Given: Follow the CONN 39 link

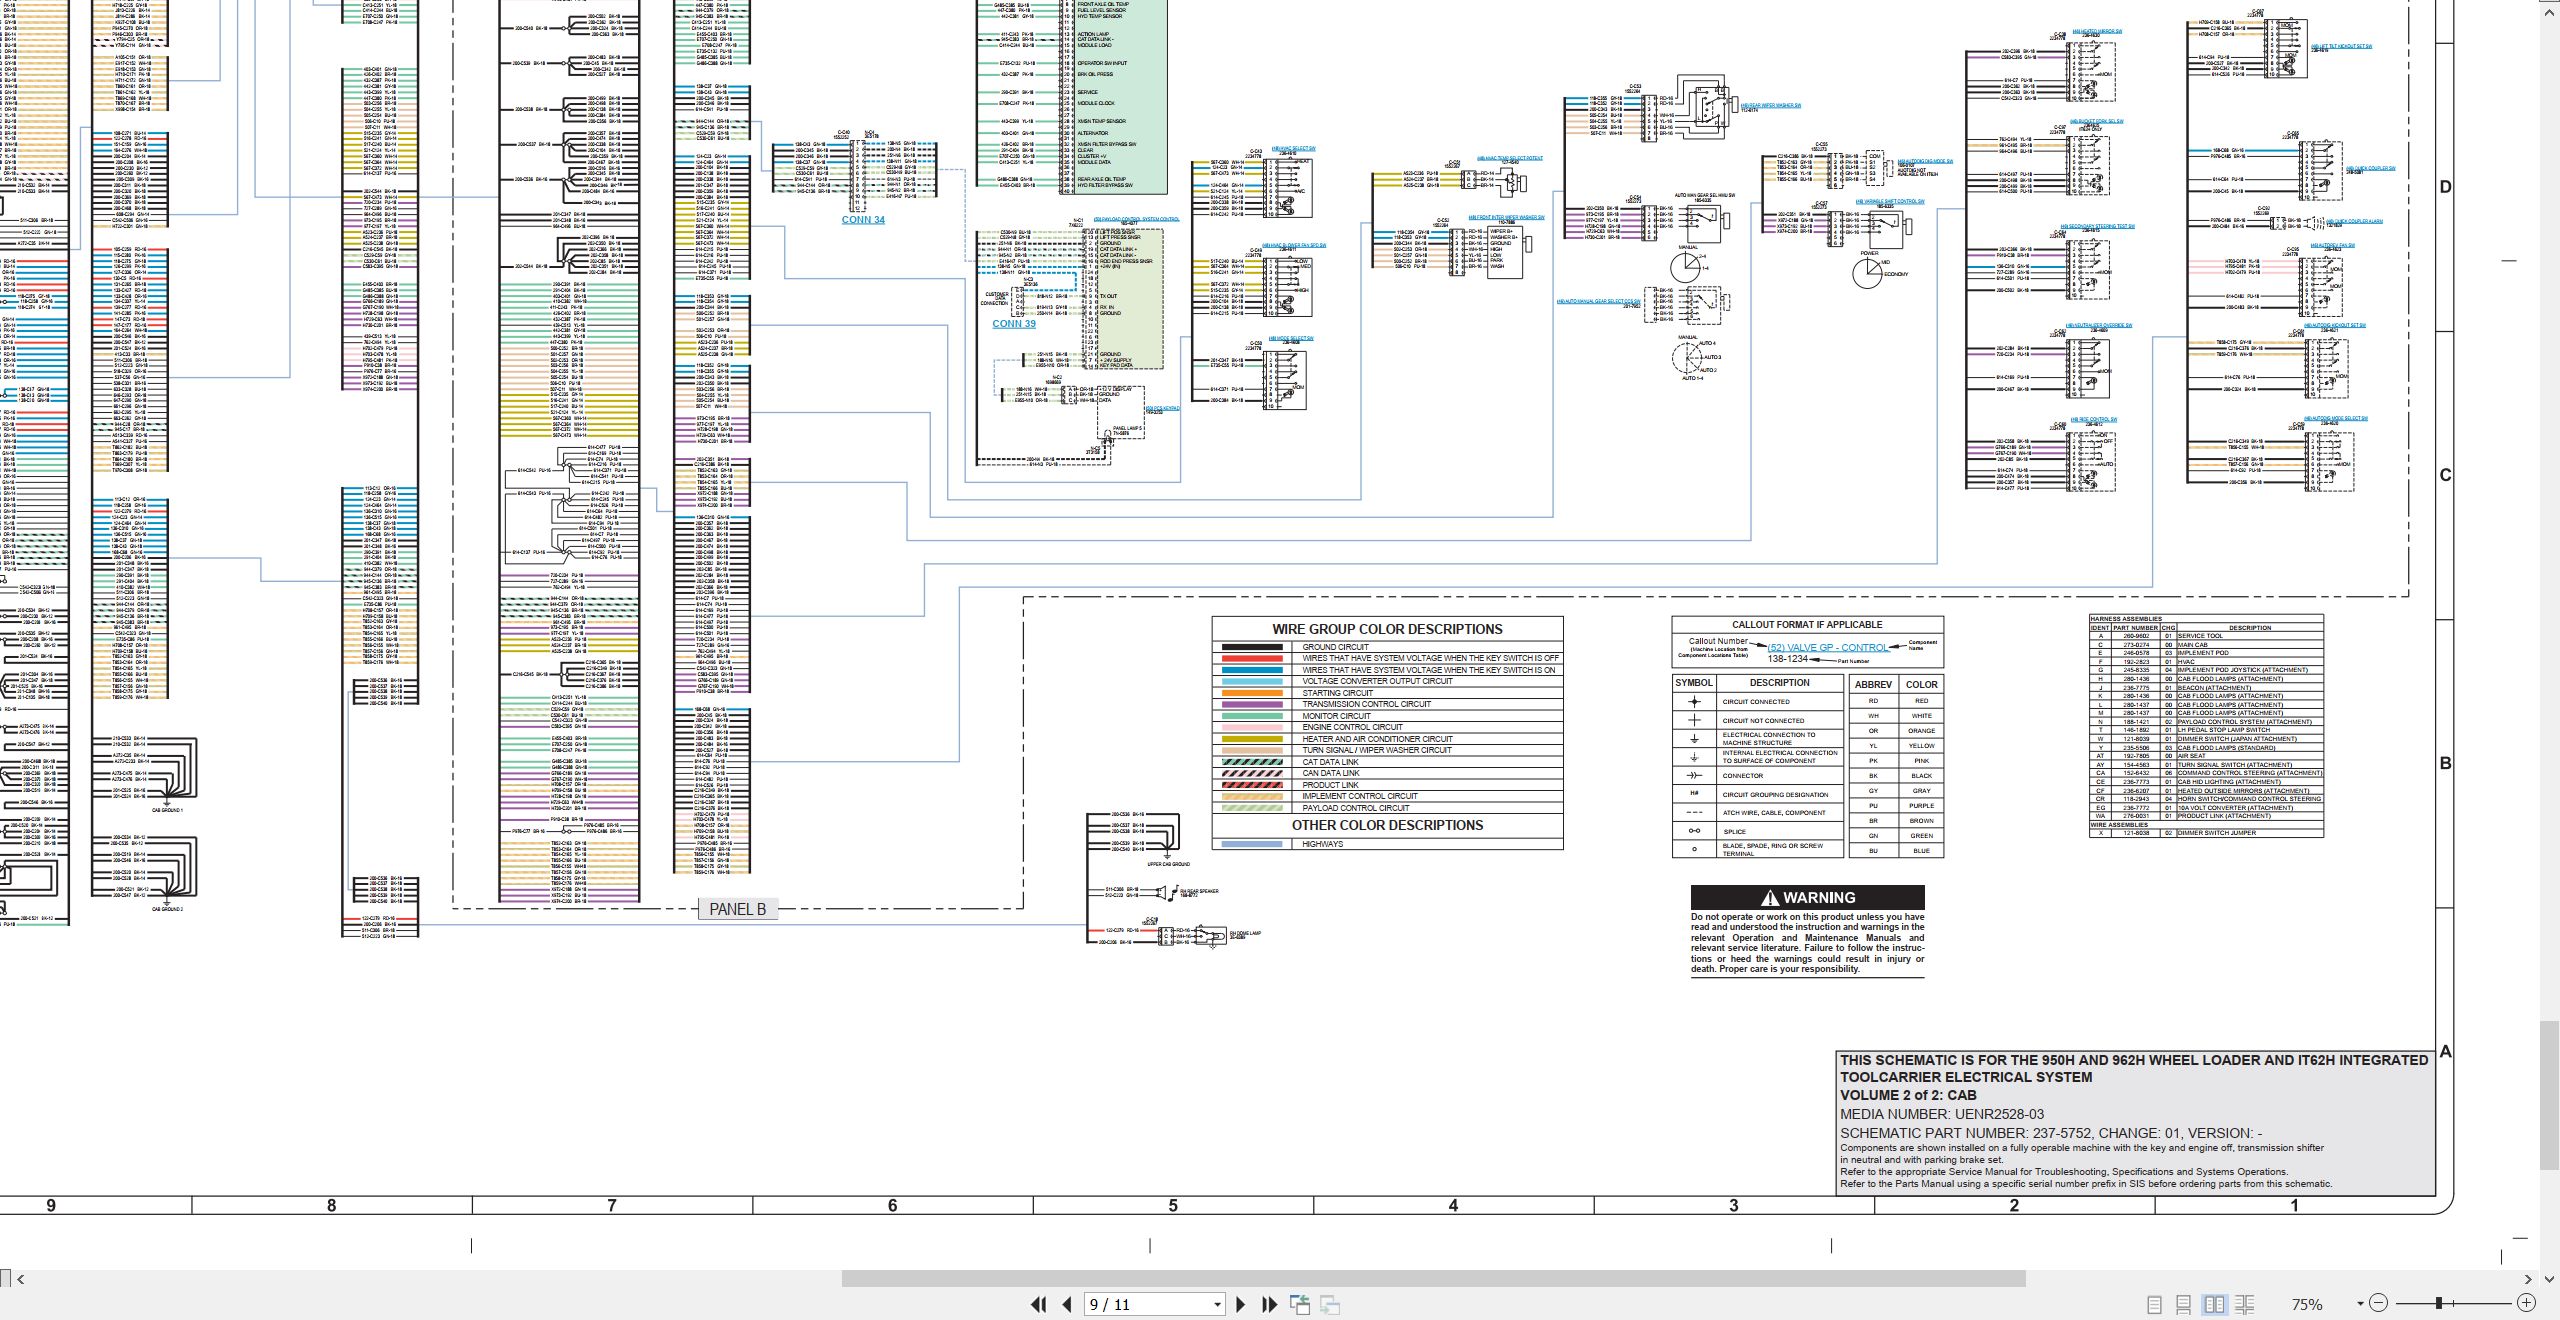Looking at the screenshot, I should point(1014,324).
